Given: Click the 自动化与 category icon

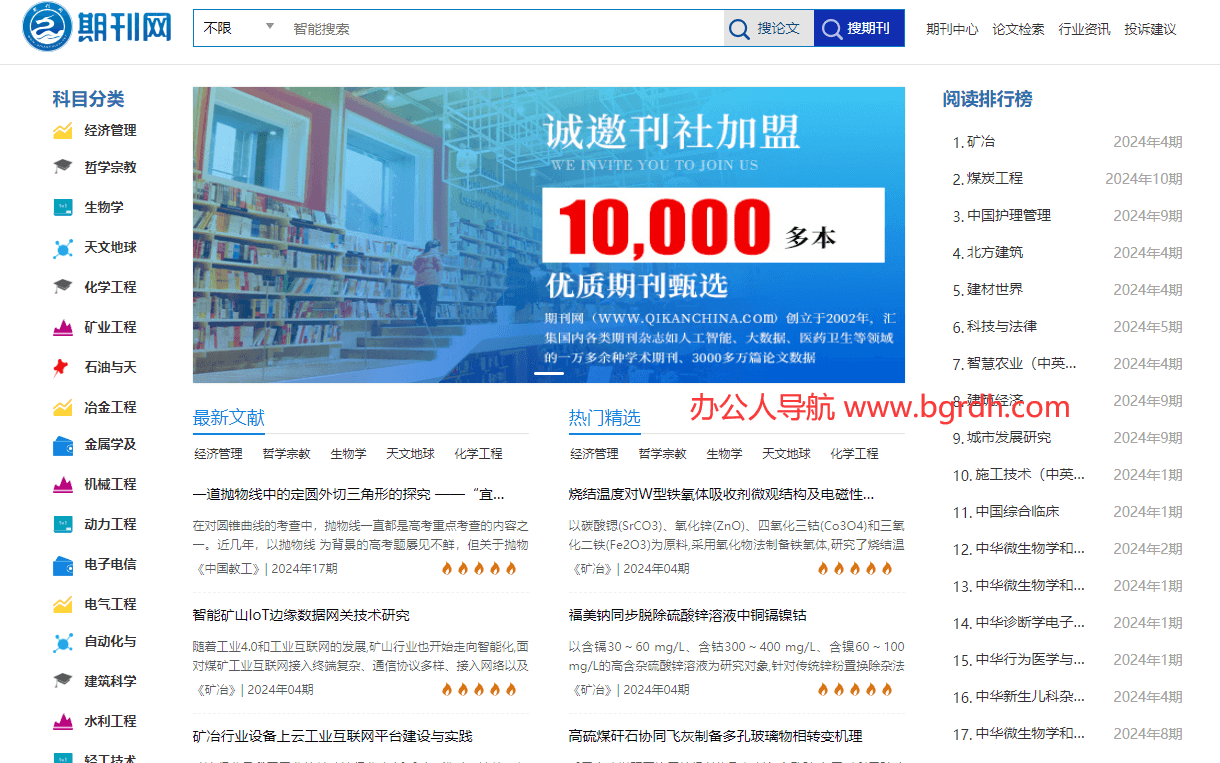Looking at the screenshot, I should coord(63,642).
